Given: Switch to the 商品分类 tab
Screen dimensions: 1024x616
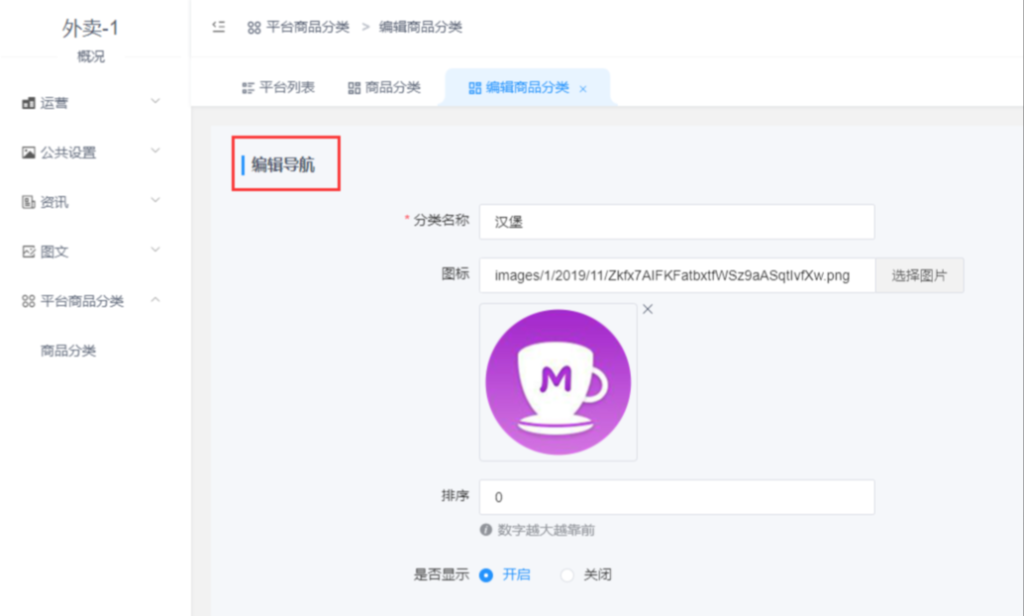Looking at the screenshot, I should [384, 88].
